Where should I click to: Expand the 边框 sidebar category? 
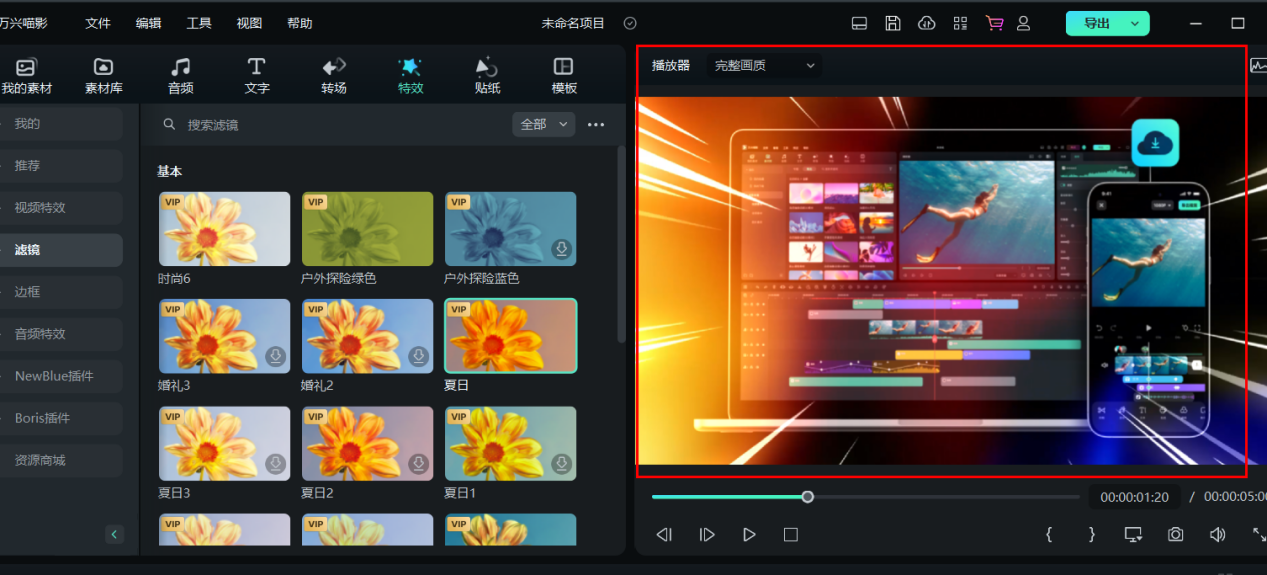point(61,292)
